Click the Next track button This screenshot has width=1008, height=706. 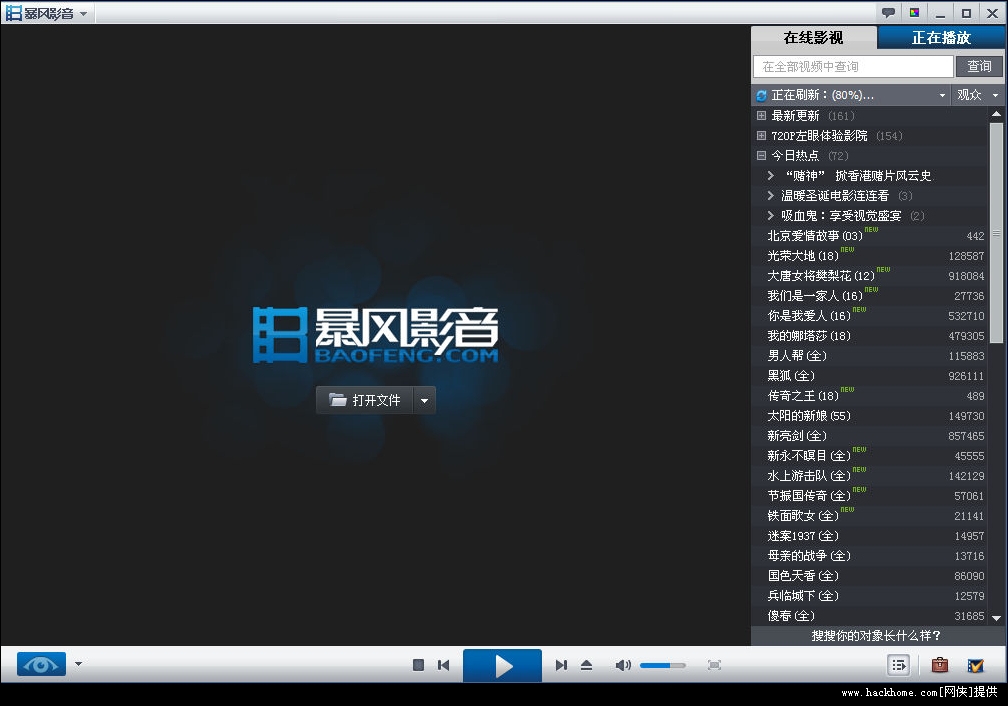[x=561, y=665]
